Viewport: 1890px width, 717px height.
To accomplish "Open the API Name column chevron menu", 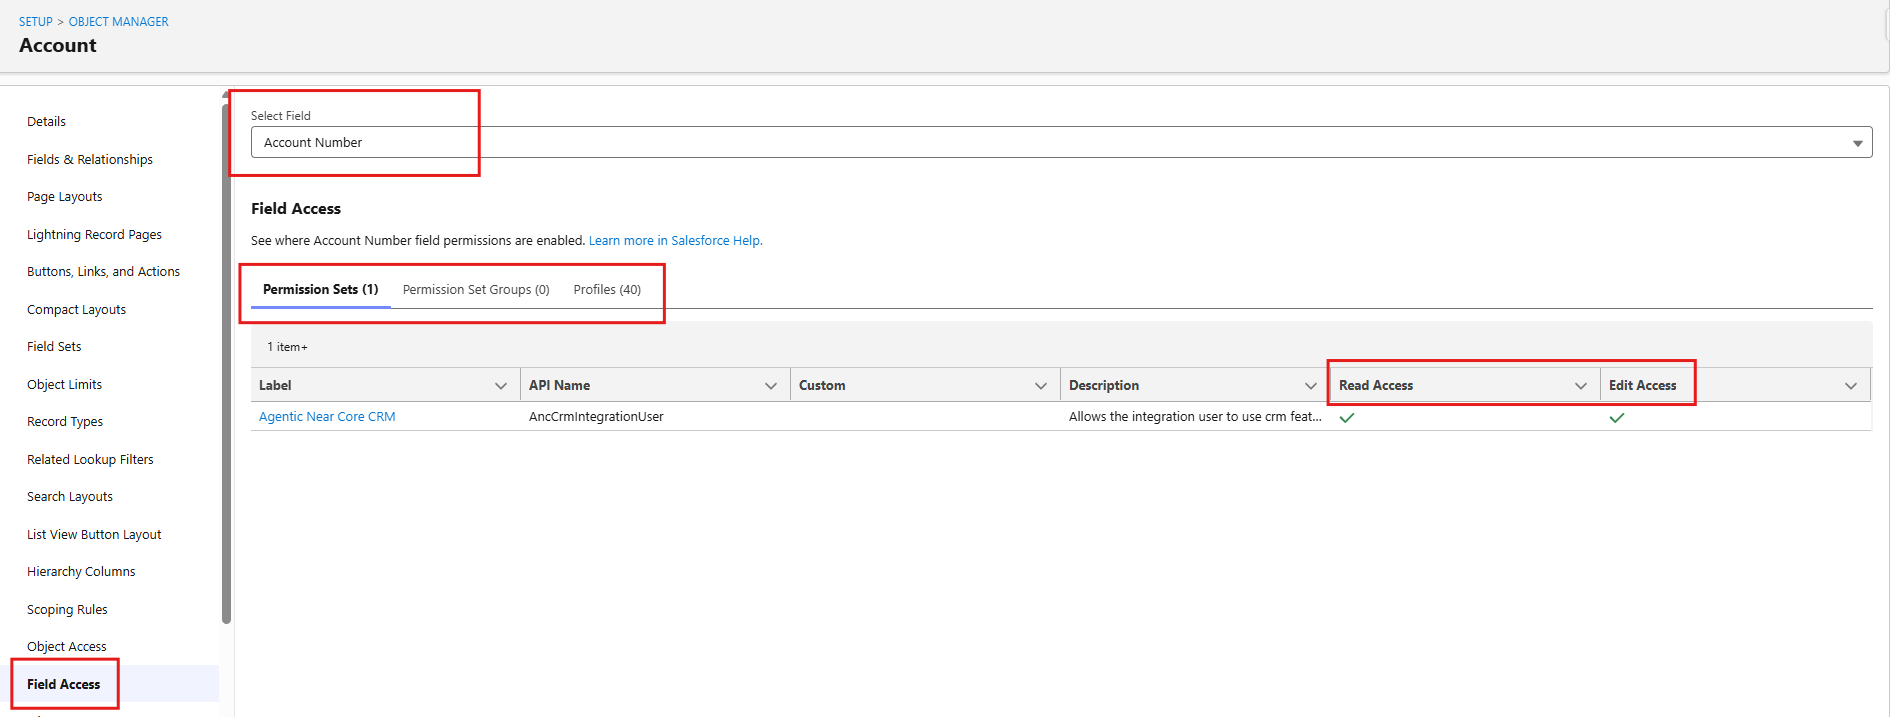I will click(x=771, y=386).
